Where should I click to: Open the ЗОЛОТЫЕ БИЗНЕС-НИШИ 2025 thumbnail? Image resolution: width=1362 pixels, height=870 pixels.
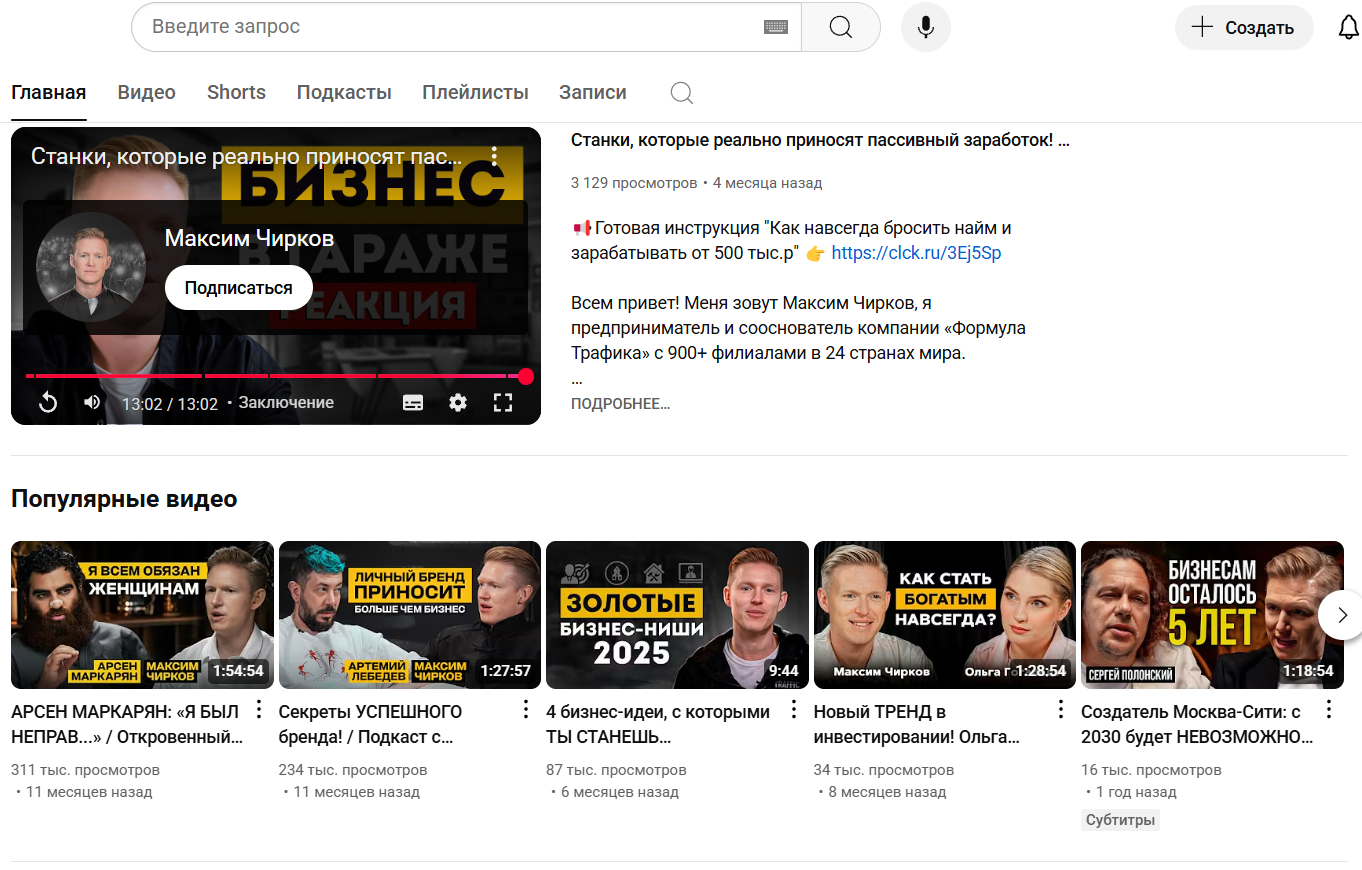tap(677, 615)
